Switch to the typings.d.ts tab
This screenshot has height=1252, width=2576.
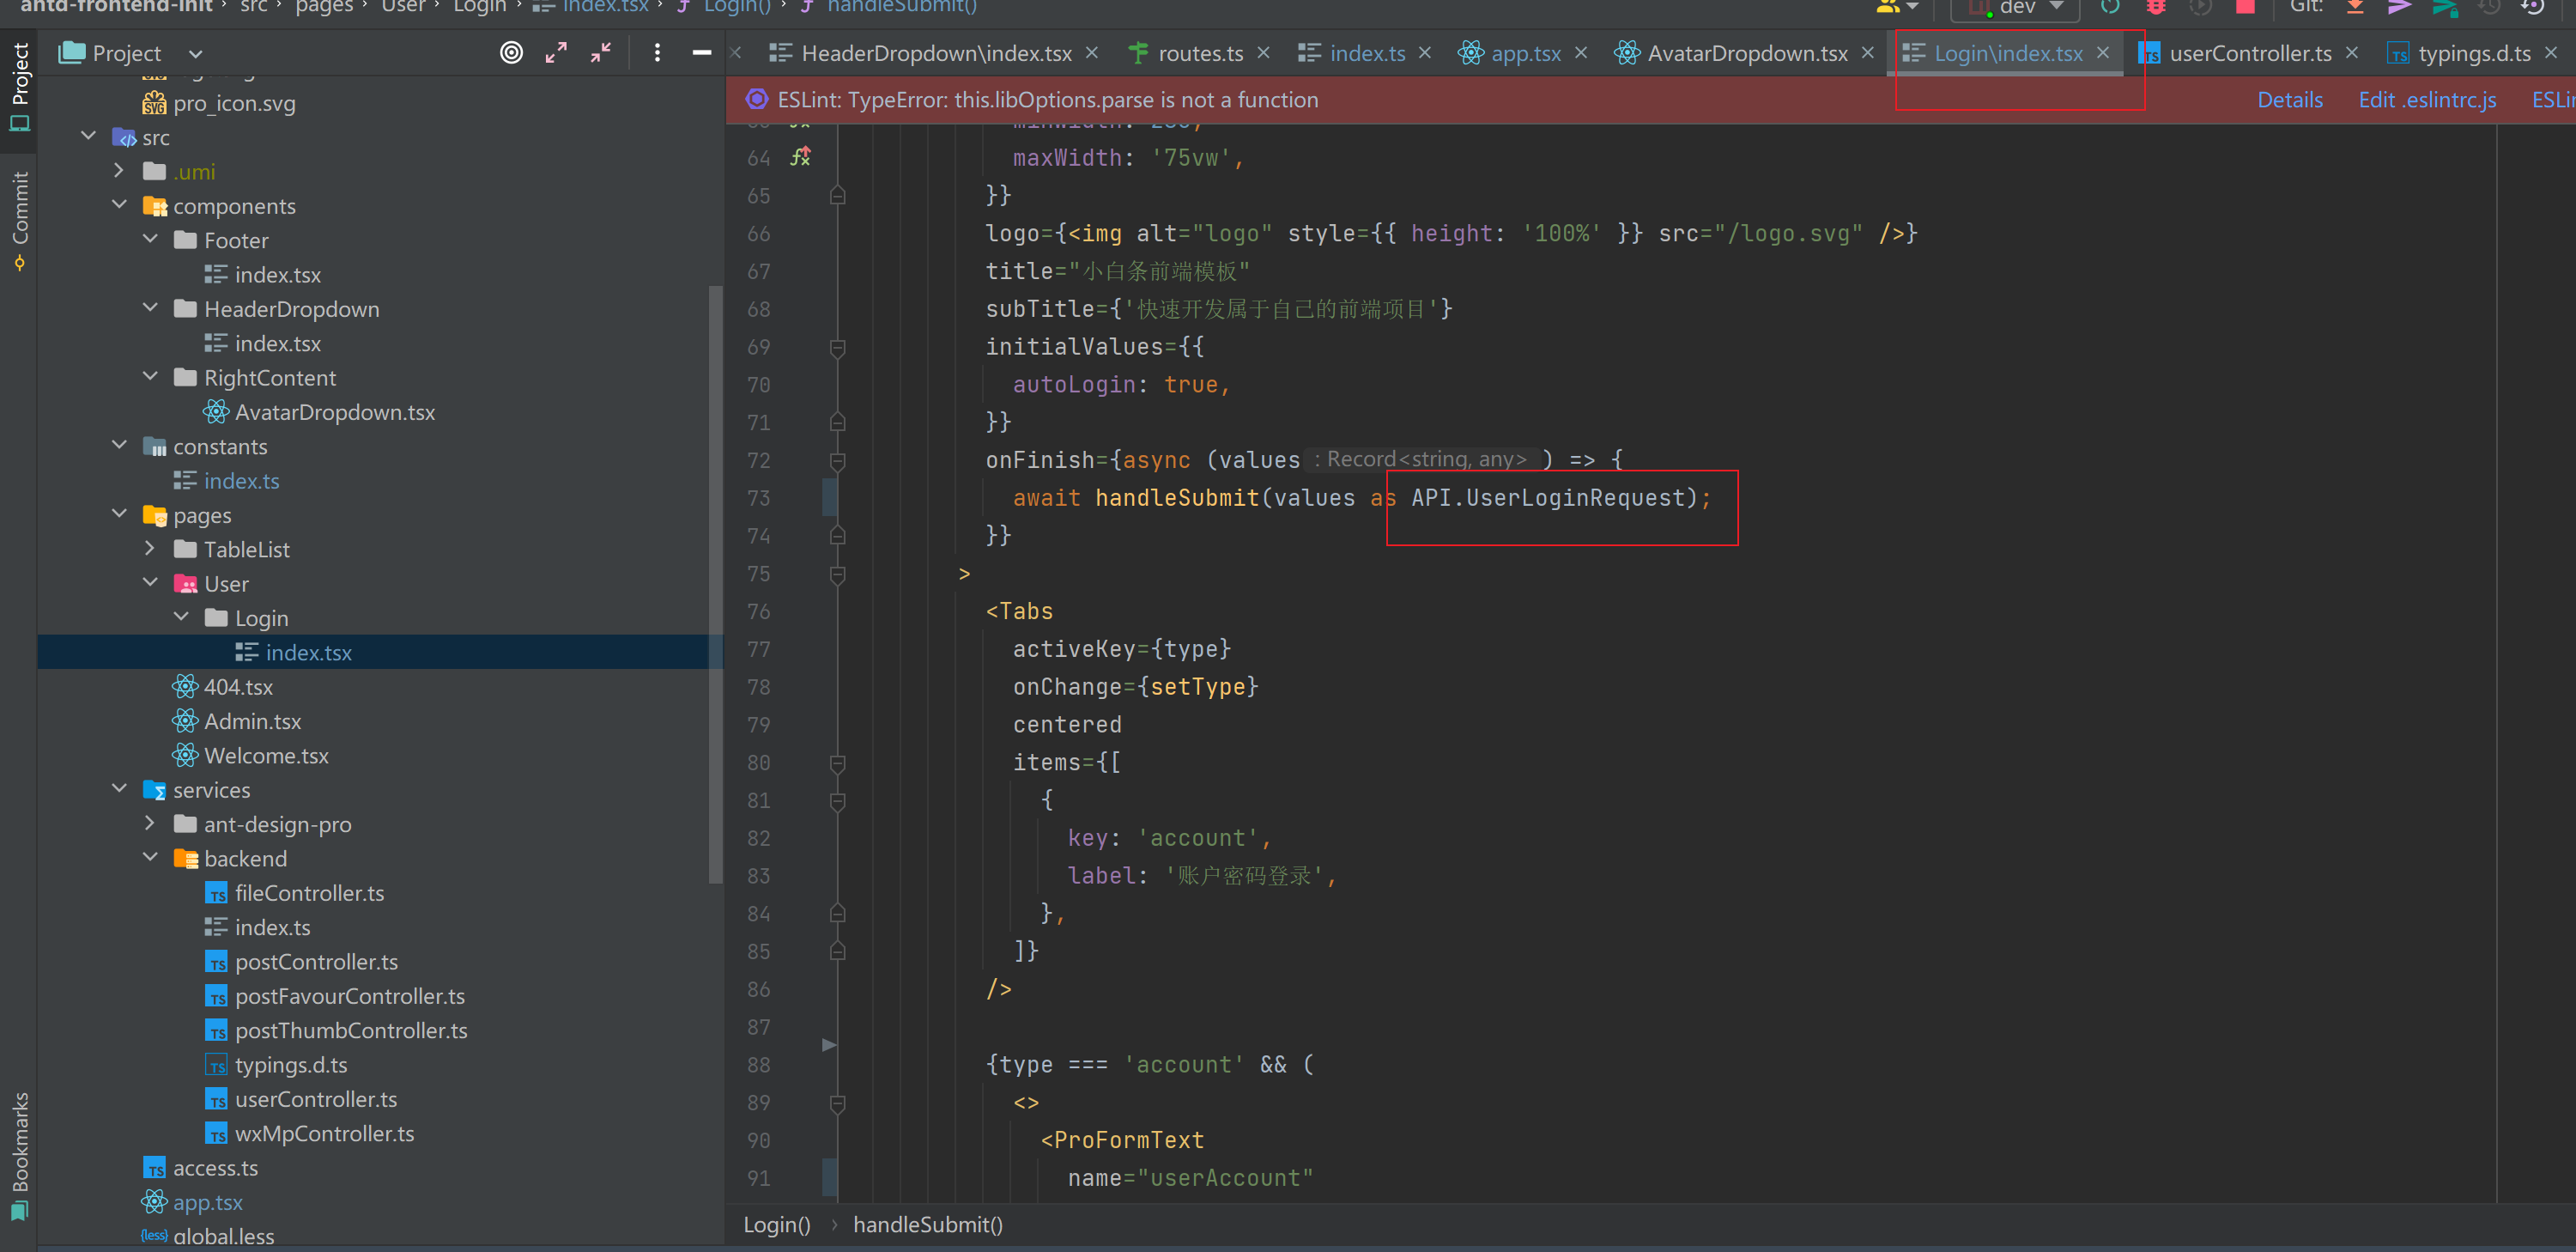point(2474,53)
